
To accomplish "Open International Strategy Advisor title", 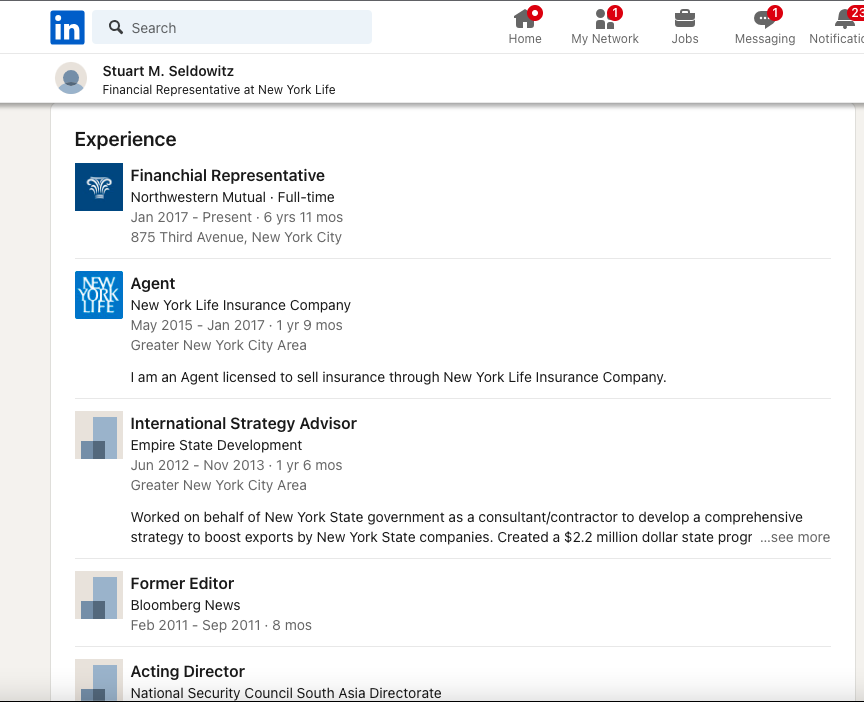I will 244,424.
